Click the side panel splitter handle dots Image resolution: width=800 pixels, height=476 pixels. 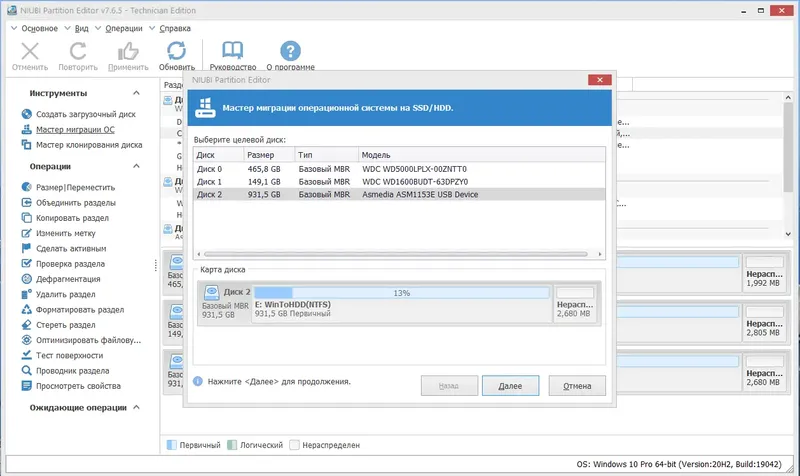click(x=156, y=265)
